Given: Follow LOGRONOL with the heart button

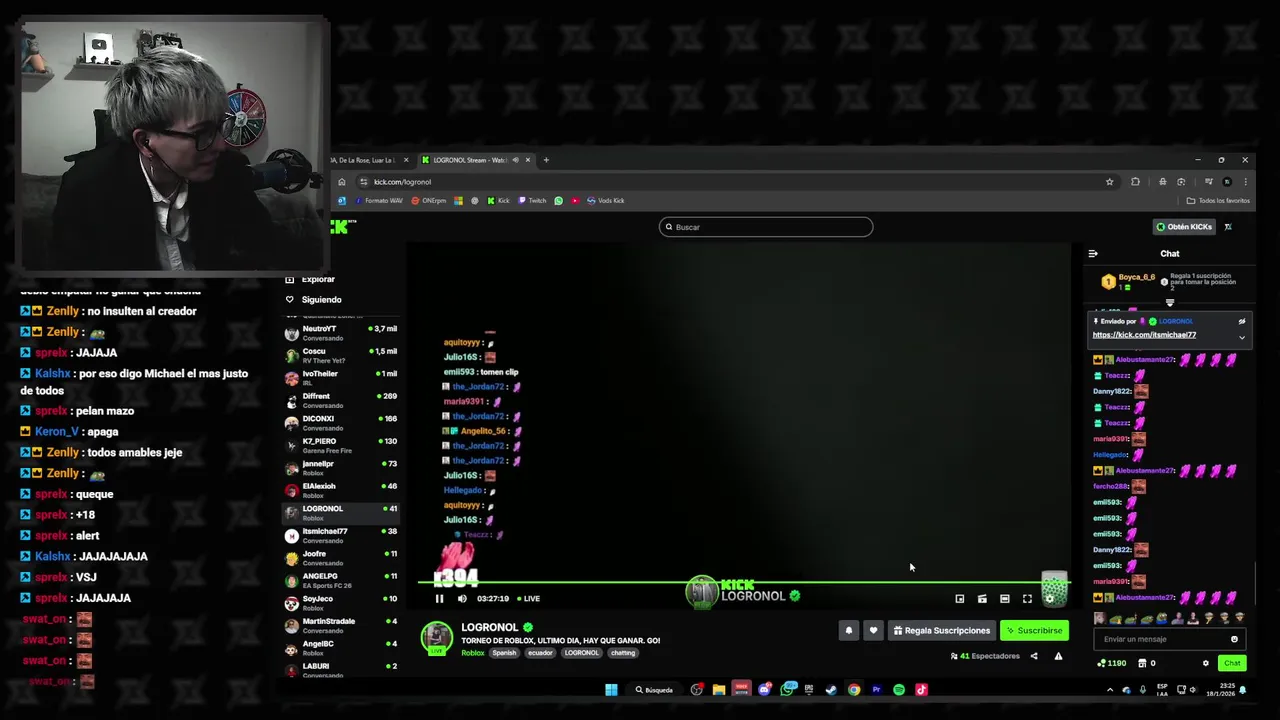Looking at the screenshot, I should pyautogui.click(x=873, y=631).
